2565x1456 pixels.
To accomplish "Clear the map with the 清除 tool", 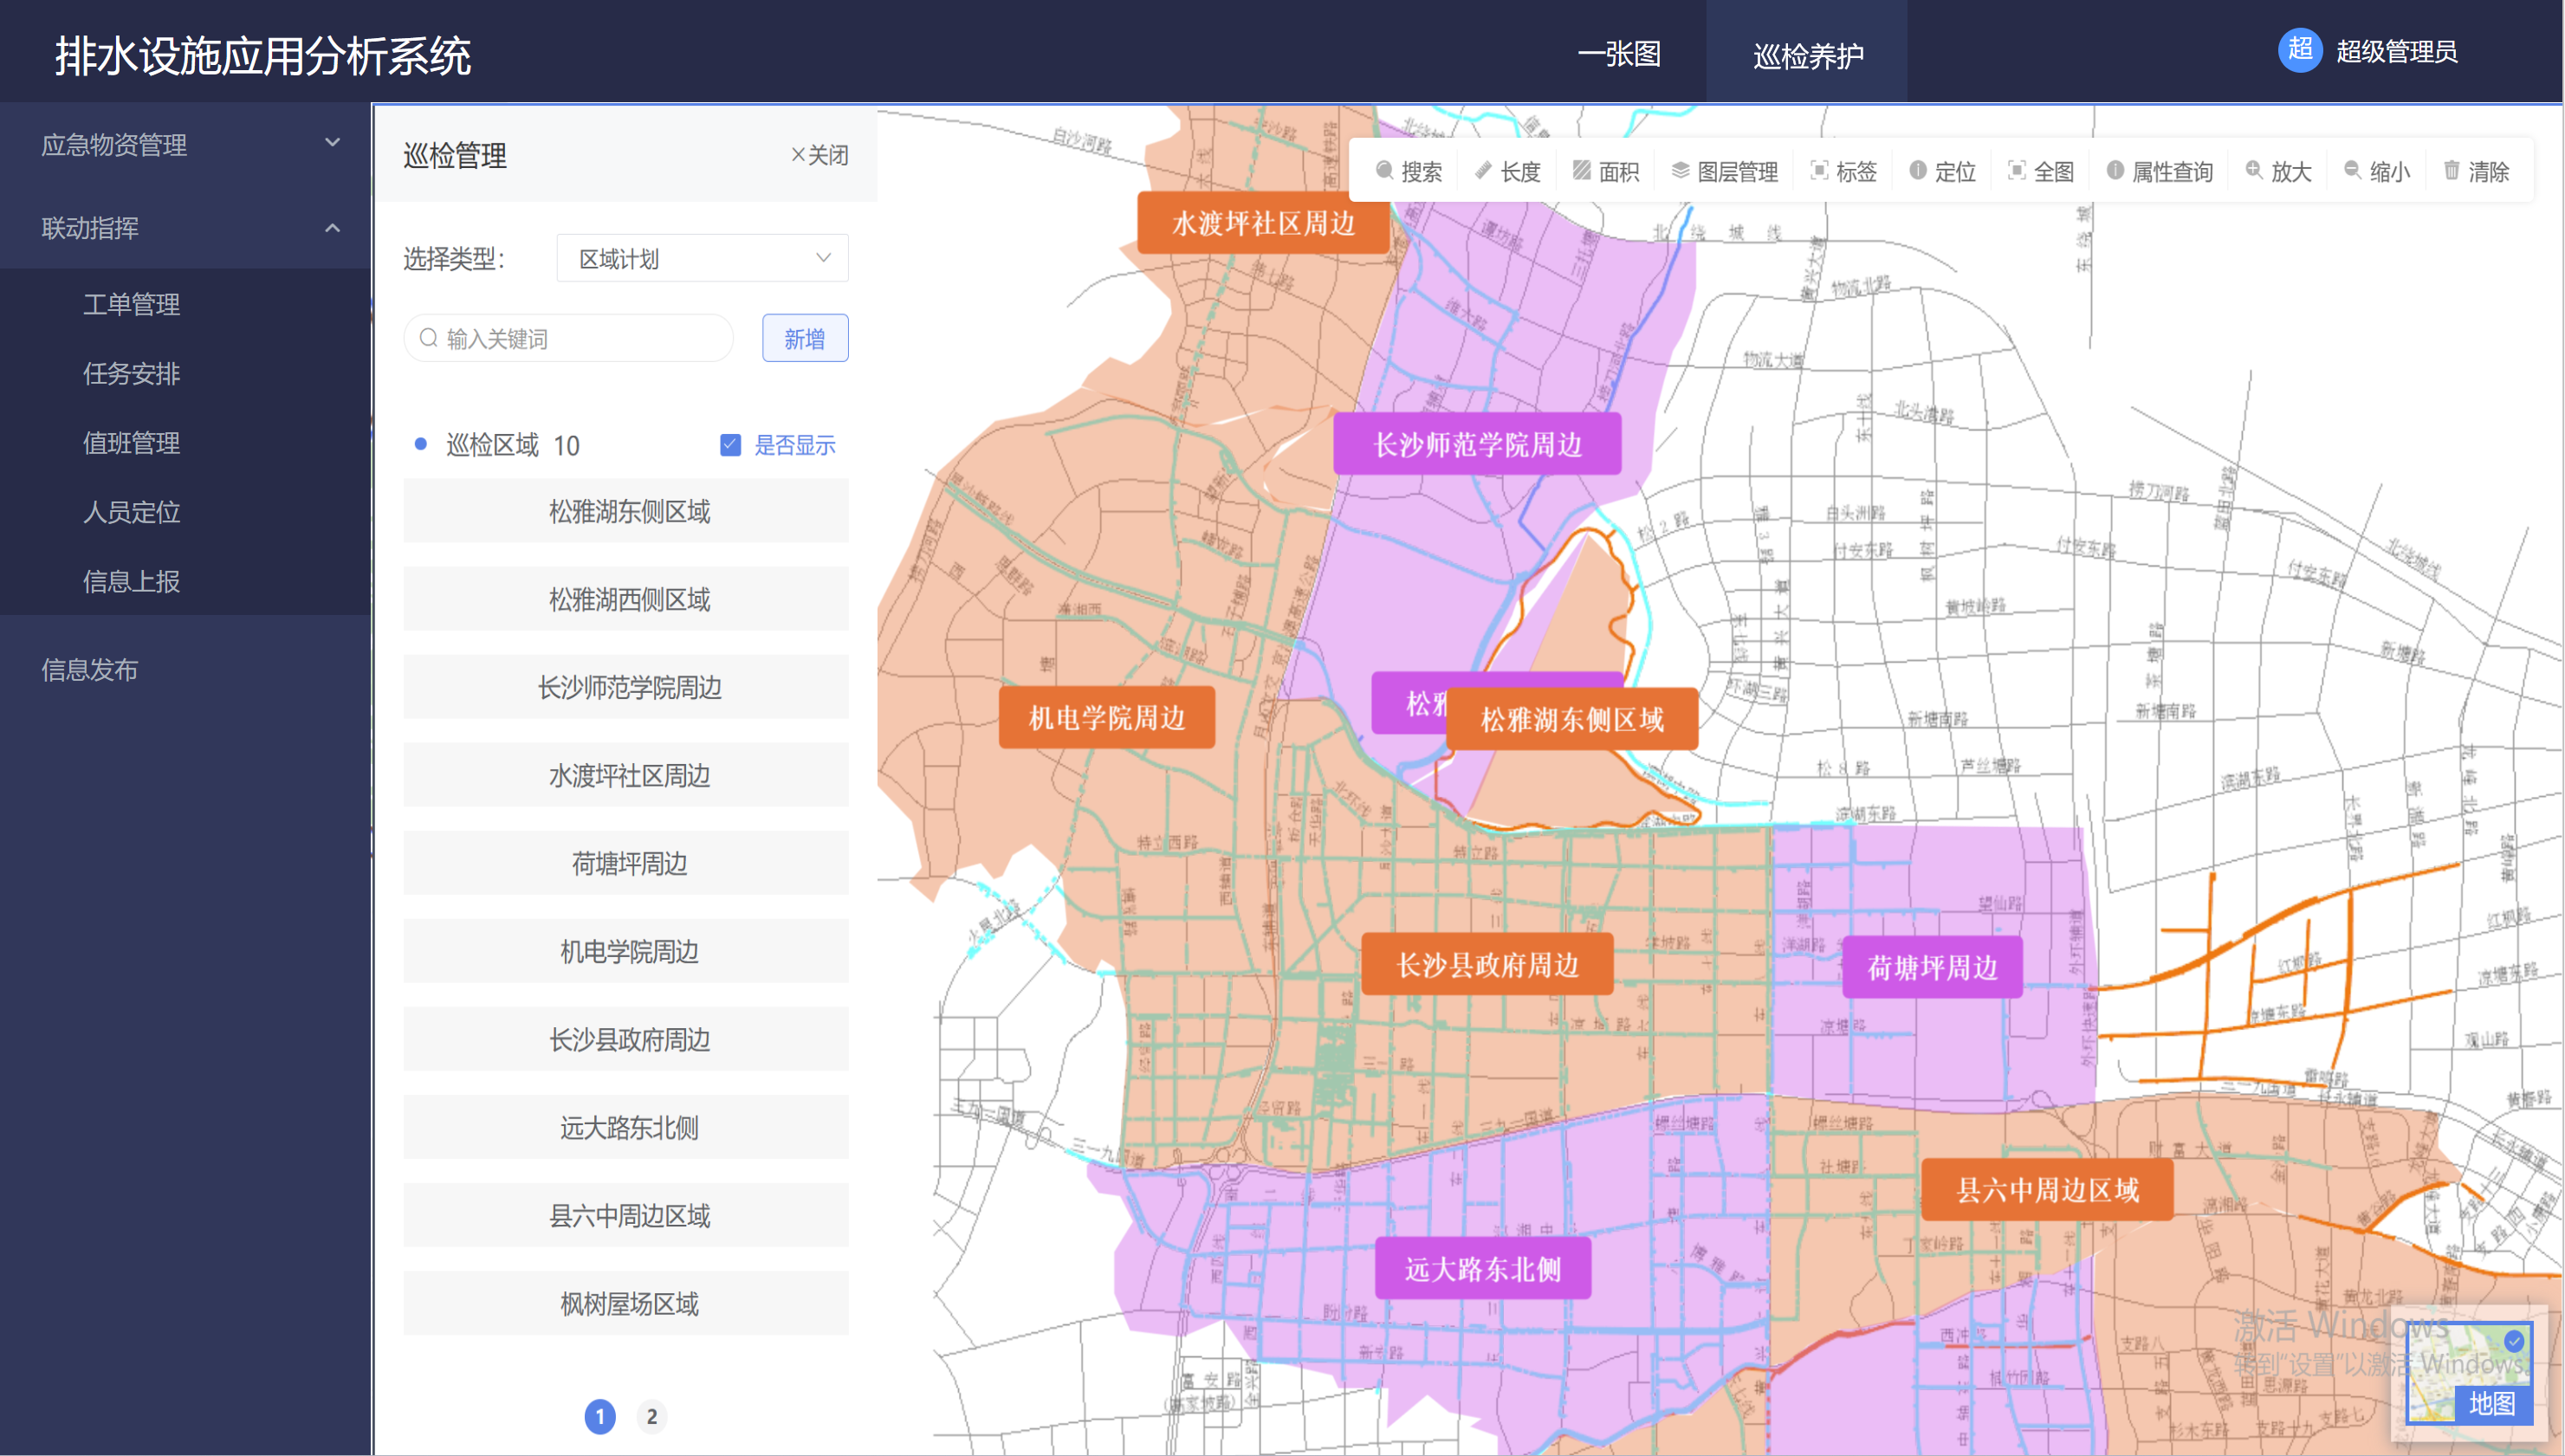I will [2475, 170].
